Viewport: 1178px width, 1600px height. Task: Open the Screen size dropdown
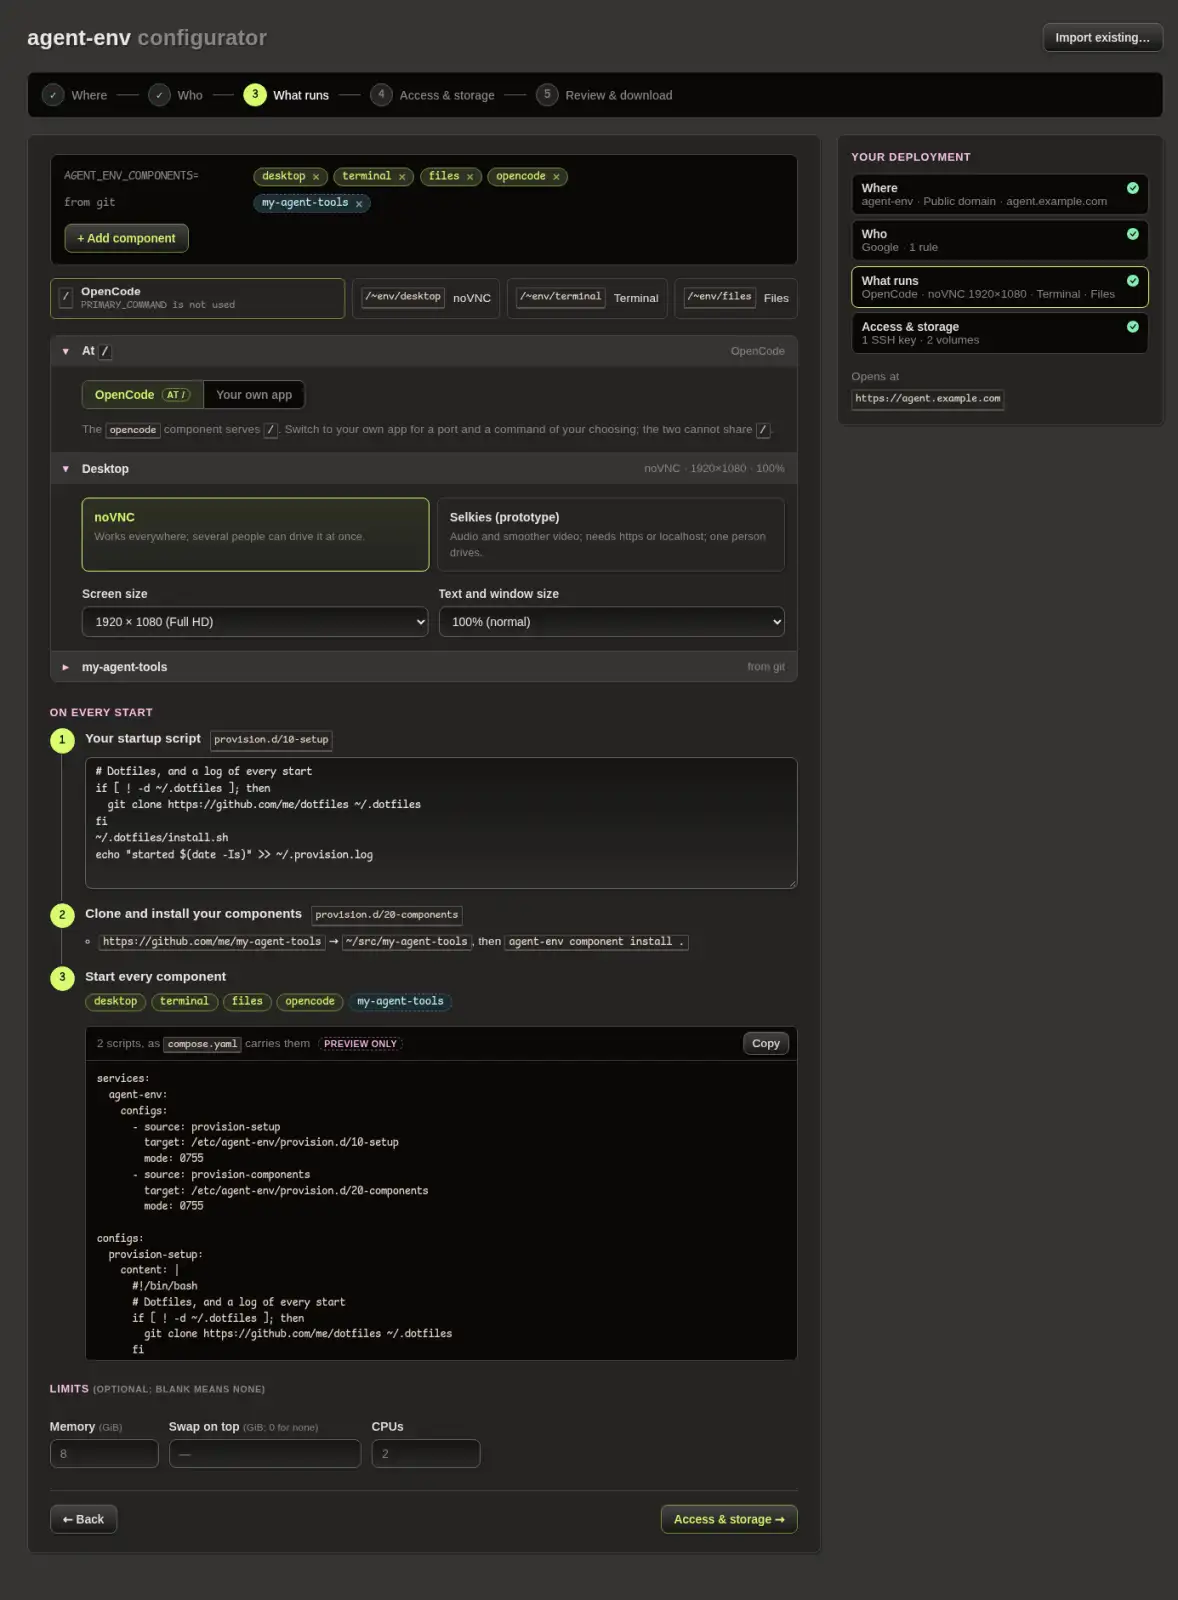pyautogui.click(x=255, y=622)
